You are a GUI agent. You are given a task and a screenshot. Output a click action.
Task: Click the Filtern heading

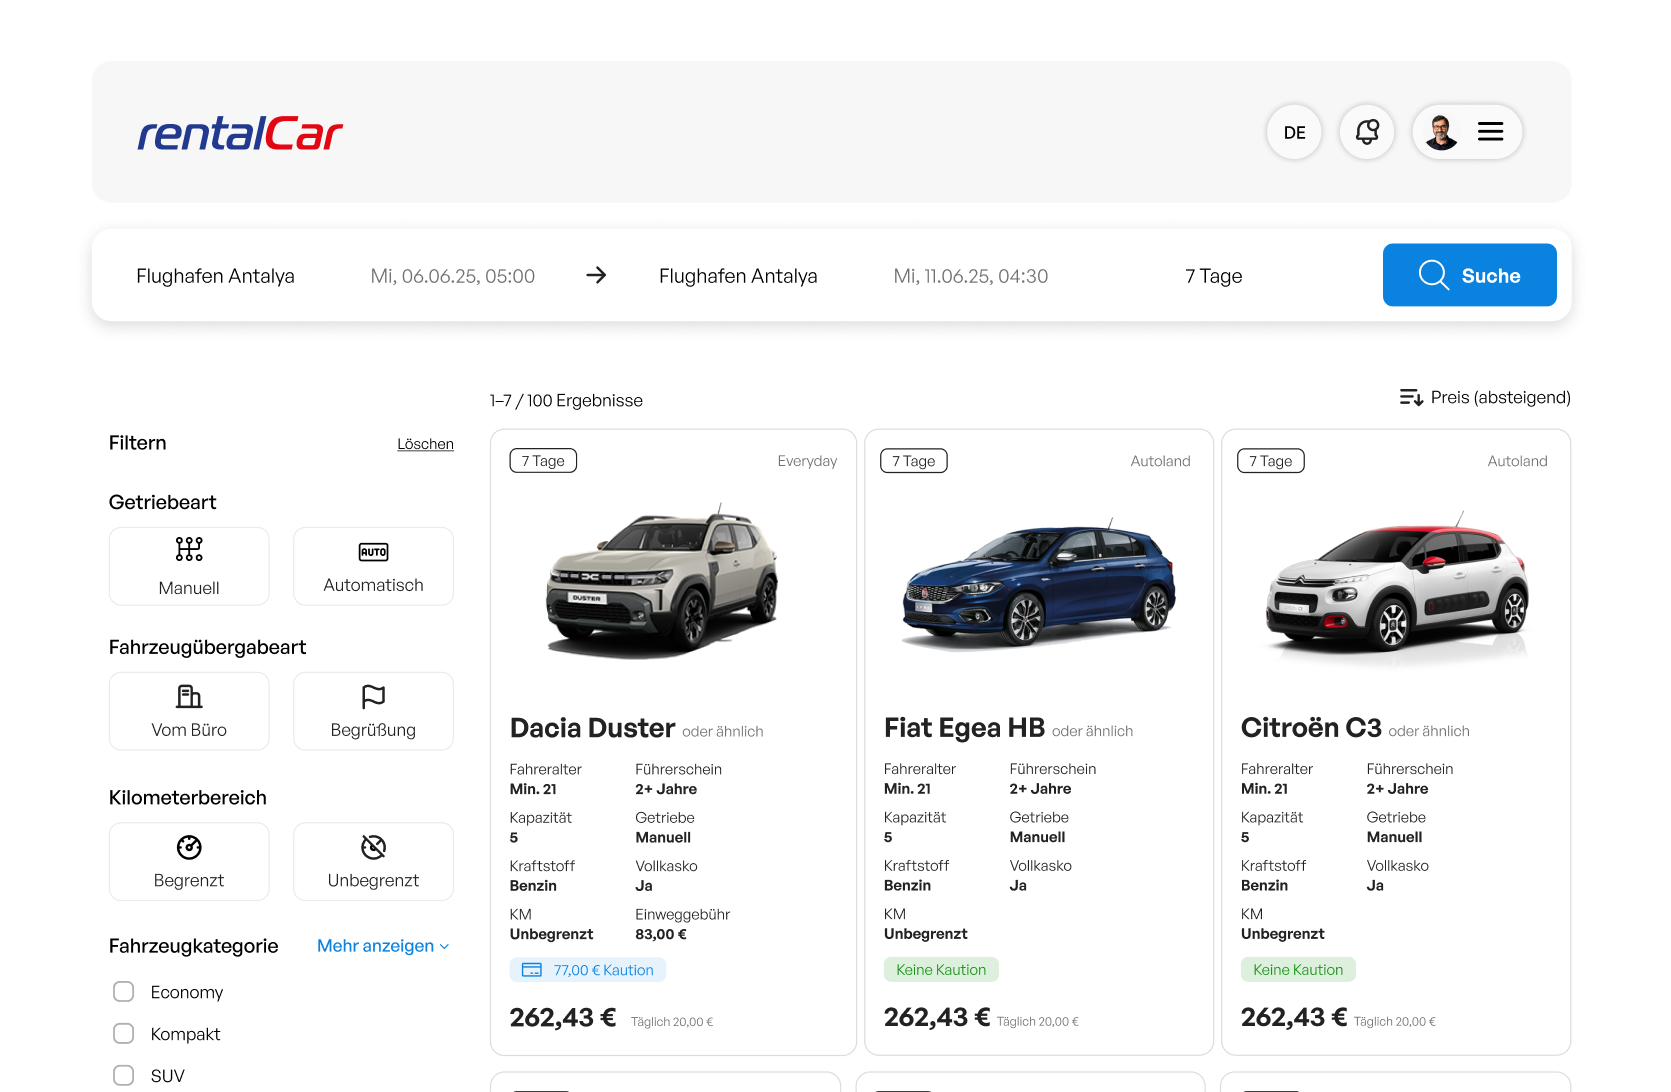point(138,443)
